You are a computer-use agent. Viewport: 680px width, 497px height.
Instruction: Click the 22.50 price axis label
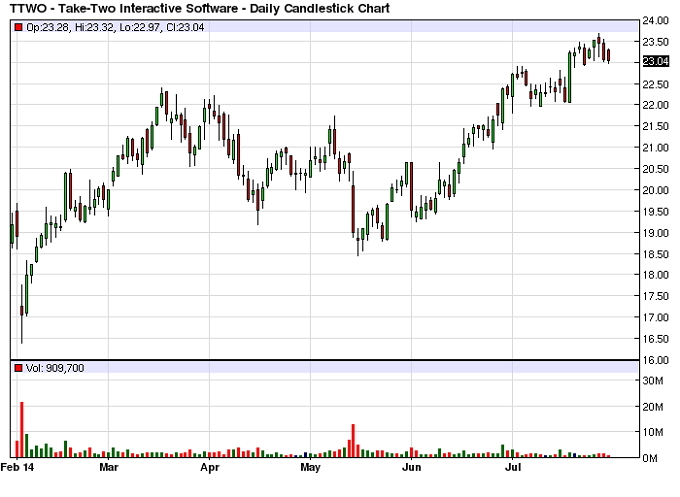pos(655,85)
